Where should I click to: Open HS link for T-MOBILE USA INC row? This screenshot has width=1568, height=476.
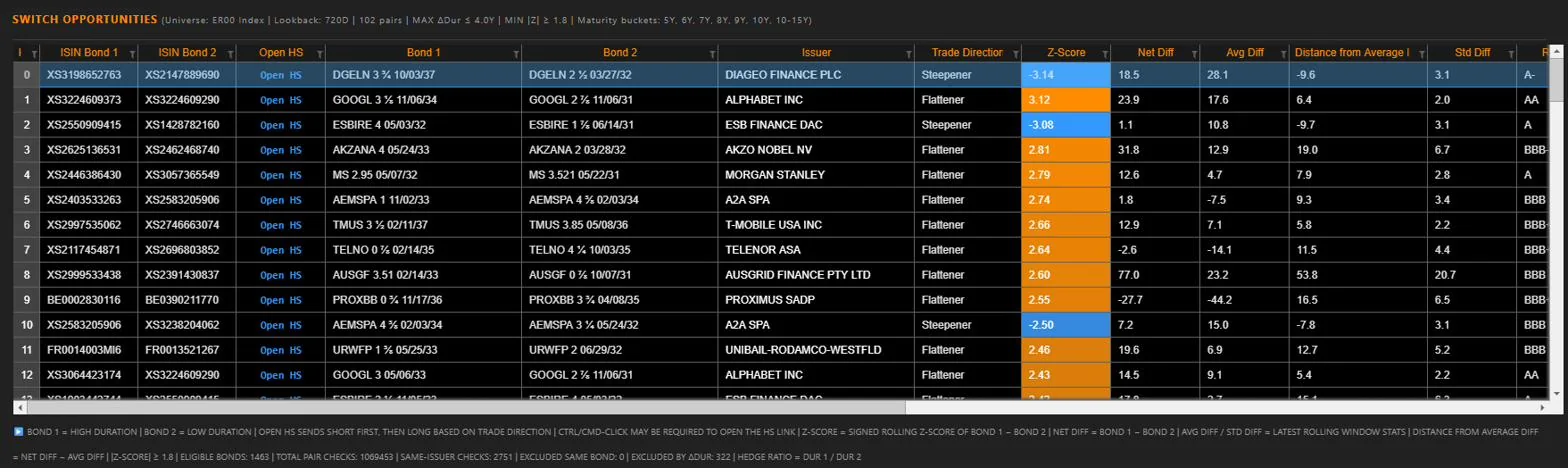click(280, 225)
